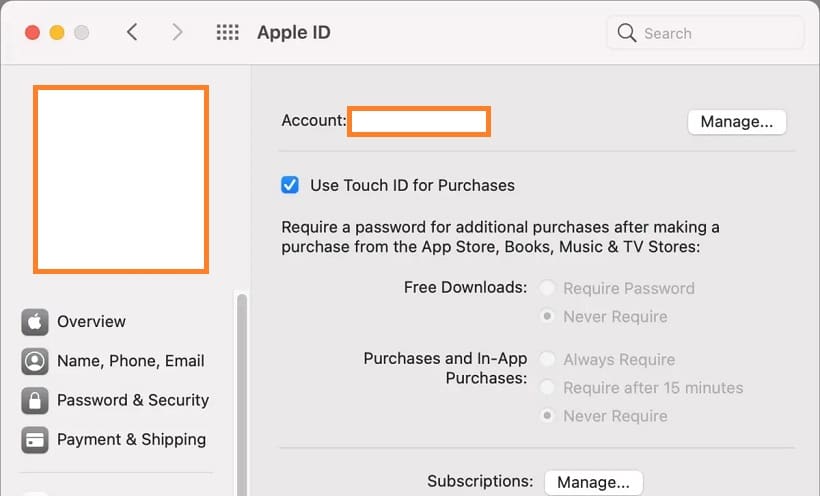
Task: Toggle Use Touch ID for Purchases checkbox
Action: 290,185
